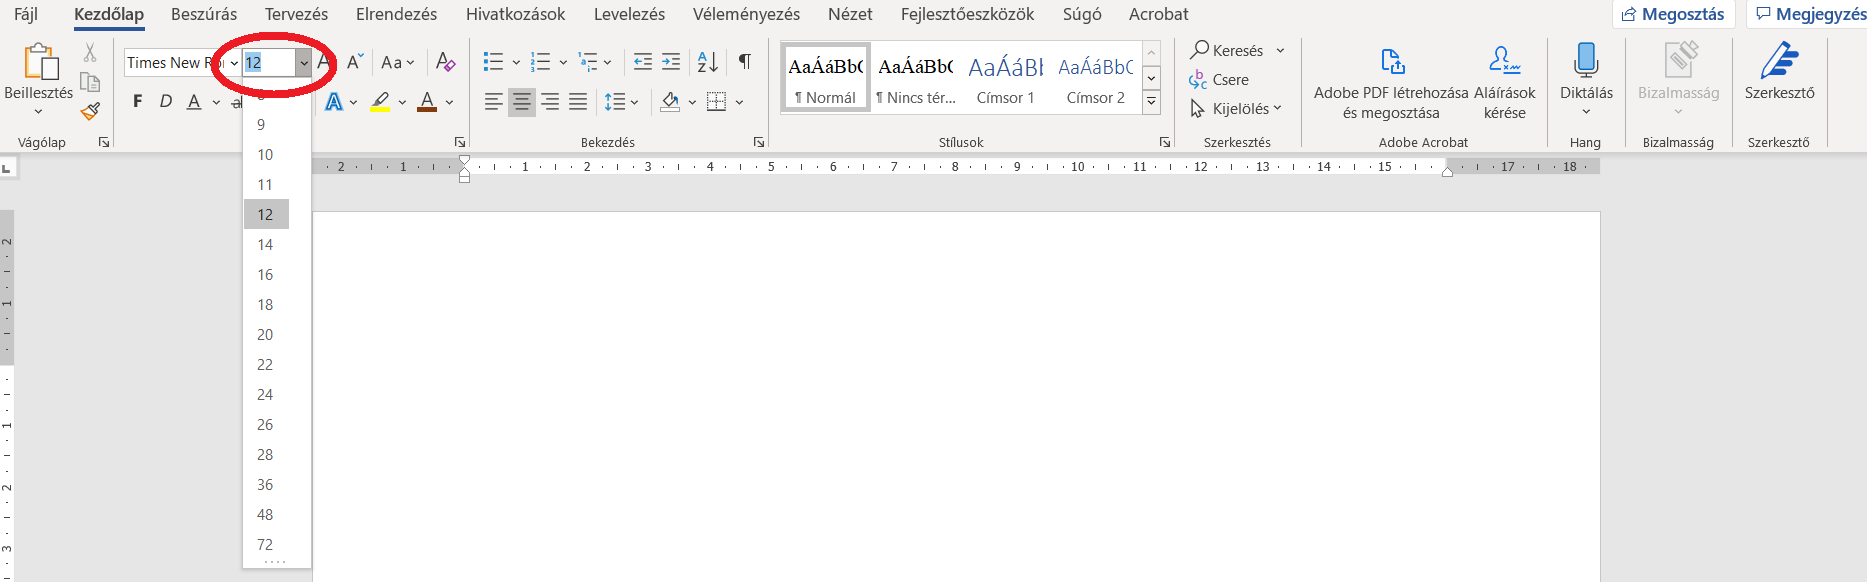Open the Szerkesztő editor pen icon
1867x582 pixels.
(x=1779, y=62)
